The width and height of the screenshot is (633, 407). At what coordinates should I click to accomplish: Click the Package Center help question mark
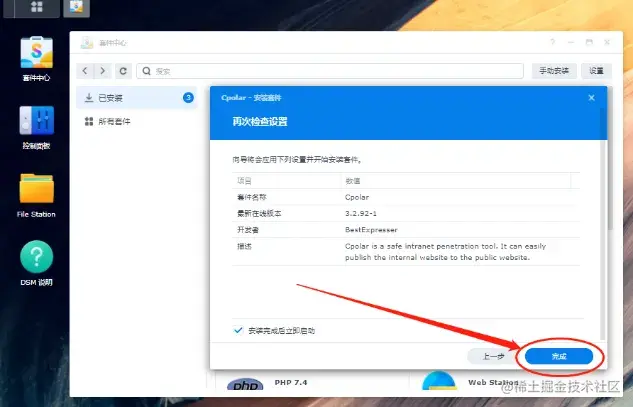[x=553, y=42]
